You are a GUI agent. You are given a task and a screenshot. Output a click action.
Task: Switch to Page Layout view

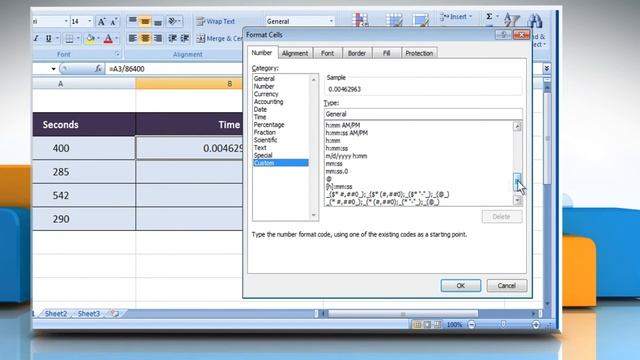[x=427, y=324]
